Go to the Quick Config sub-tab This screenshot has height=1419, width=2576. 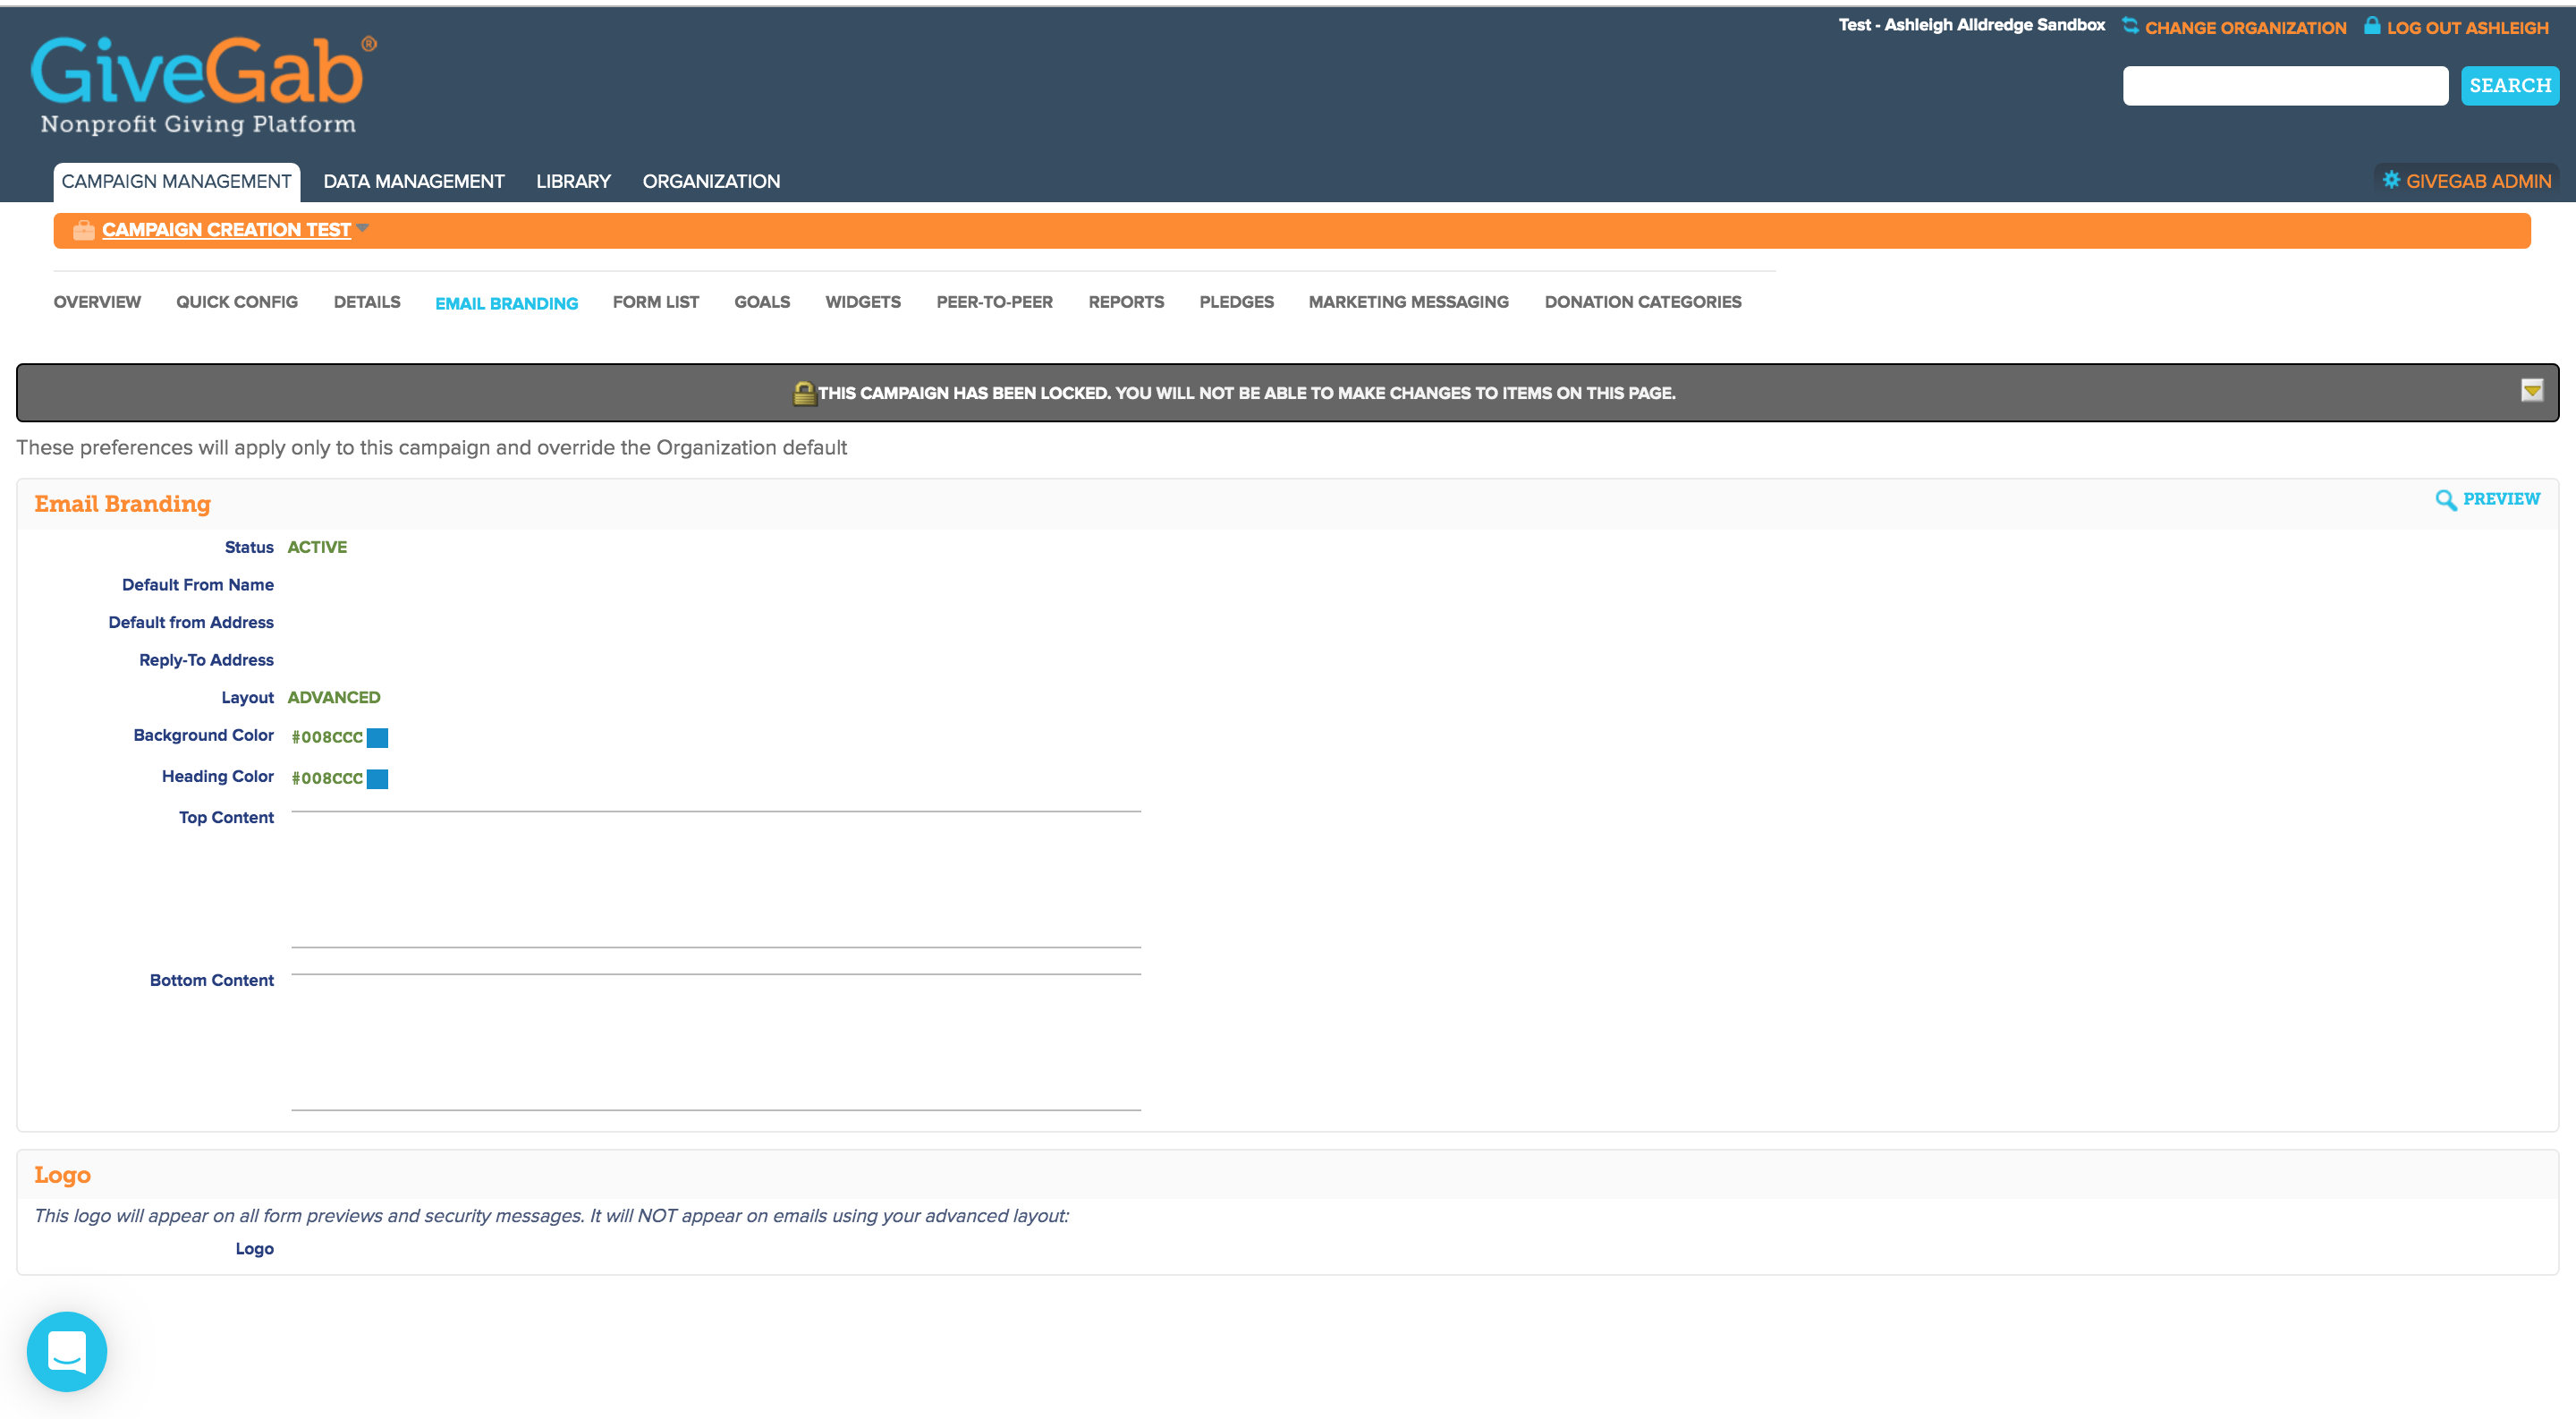237,302
